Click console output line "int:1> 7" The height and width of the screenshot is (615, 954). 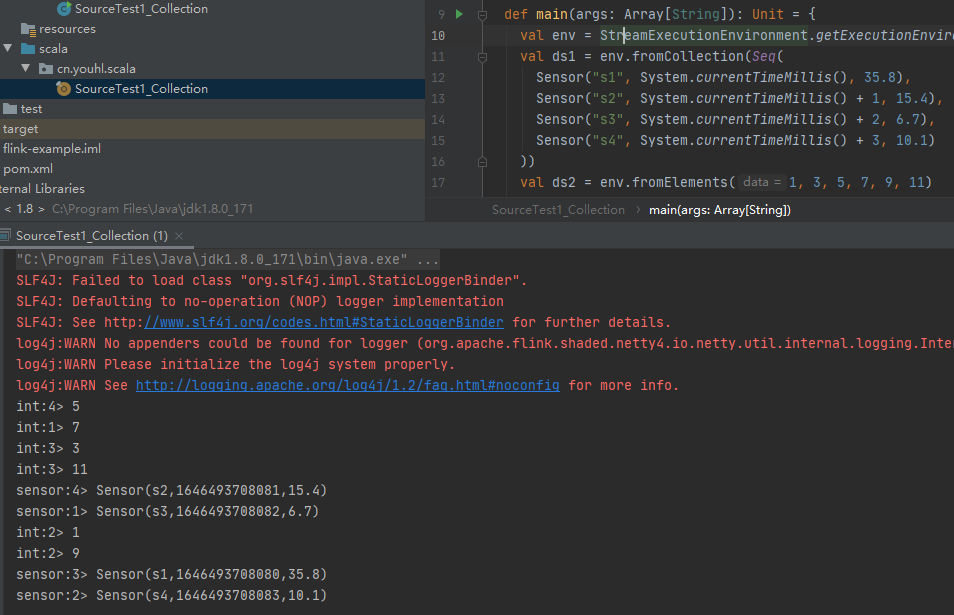click(48, 428)
